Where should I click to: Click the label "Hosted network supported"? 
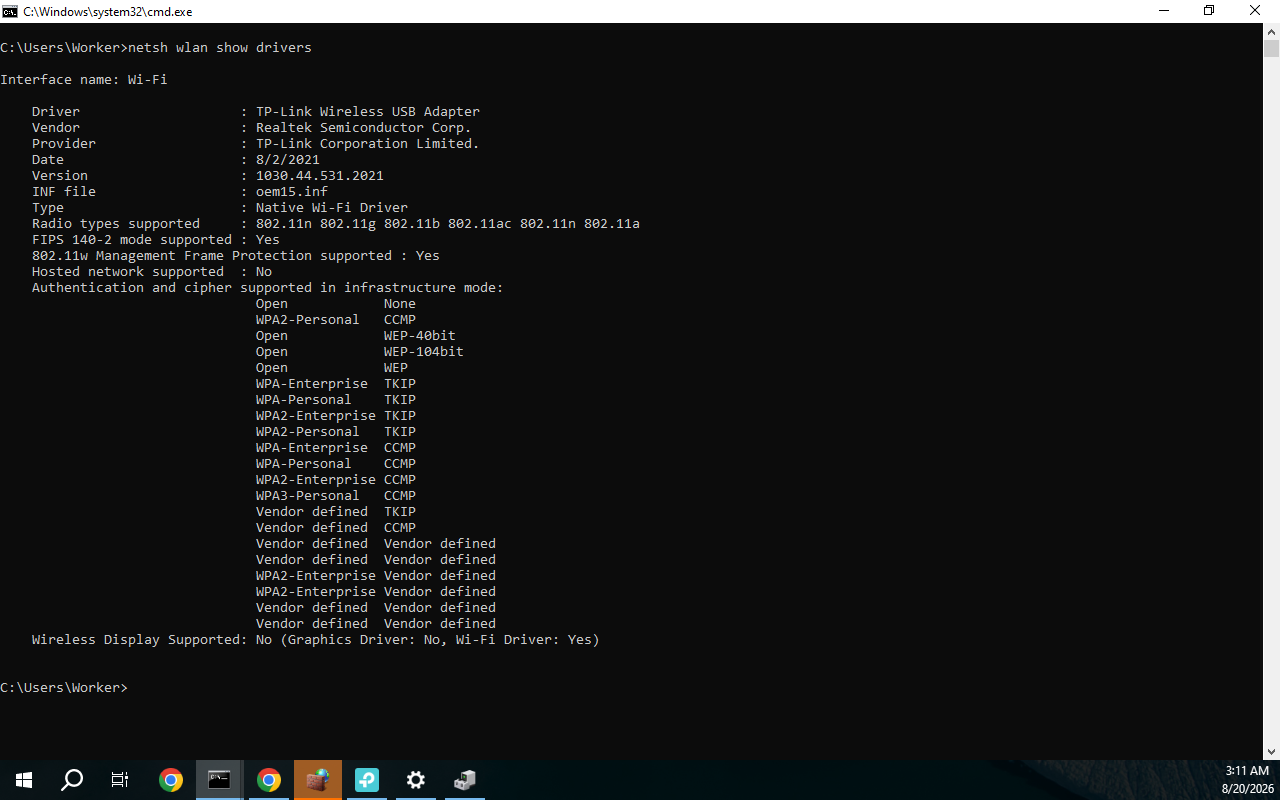point(128,272)
